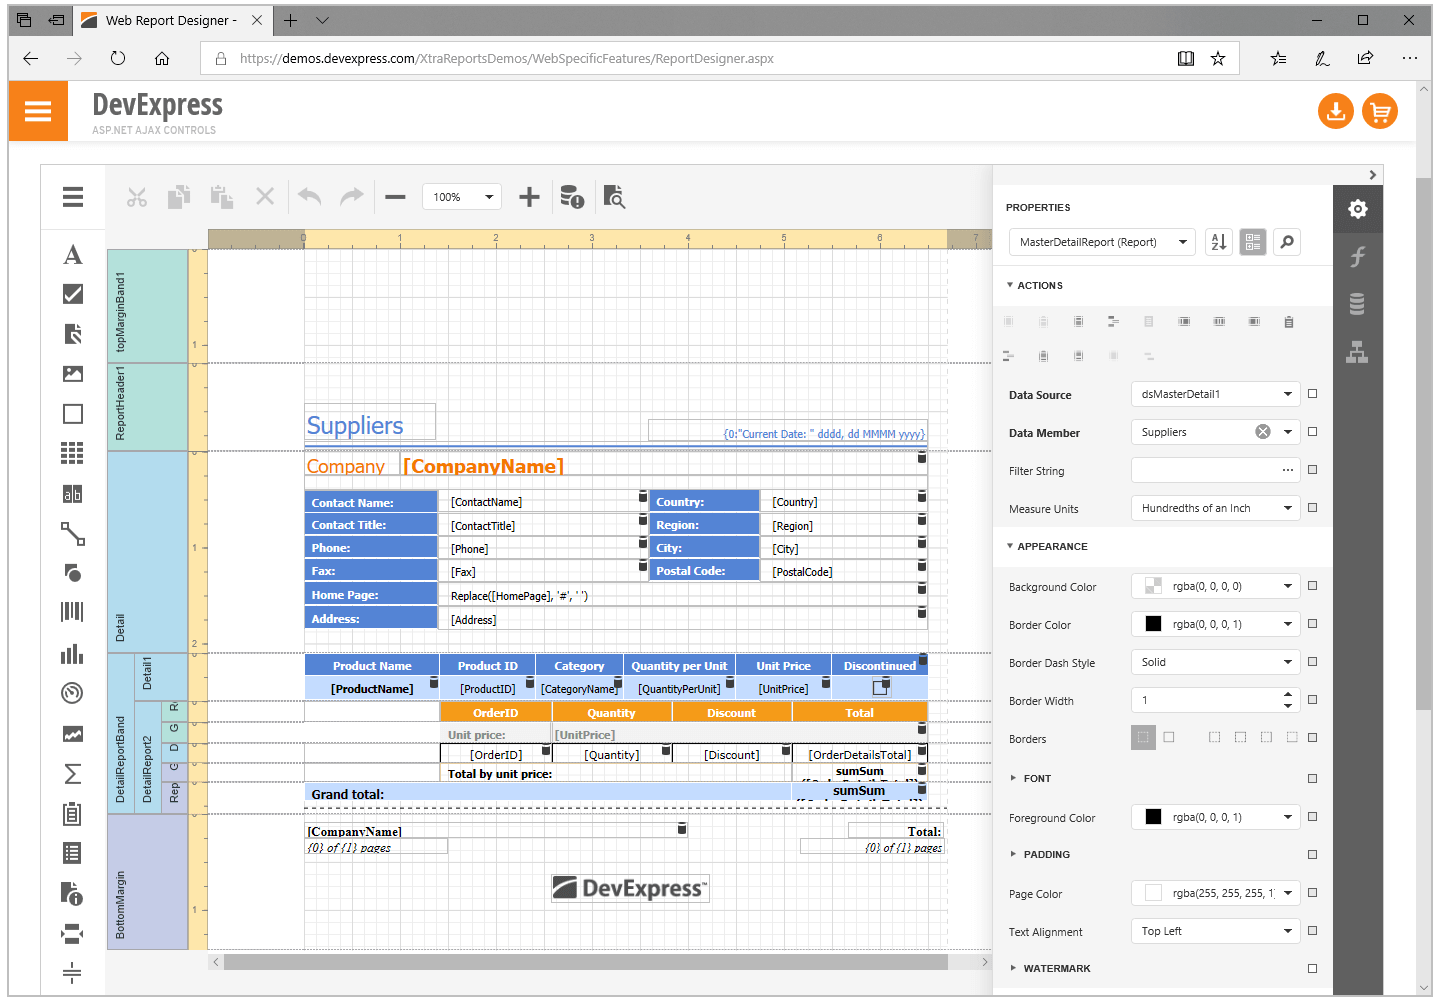This screenshot has height=1000, width=1440.
Task: Select the Check Box tool in the toolbox
Action: [72, 294]
